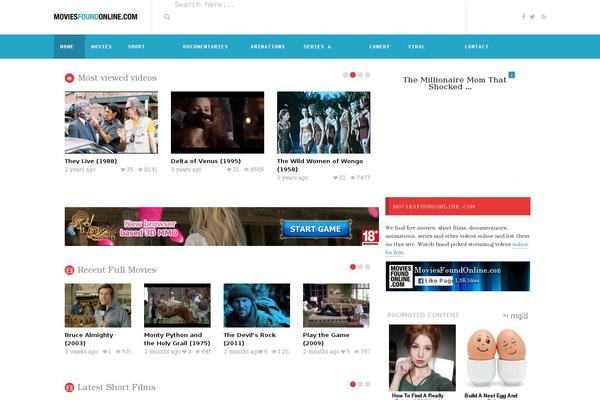Click START GAME button in banner
Screen dimensions: 600x400
[315, 229]
